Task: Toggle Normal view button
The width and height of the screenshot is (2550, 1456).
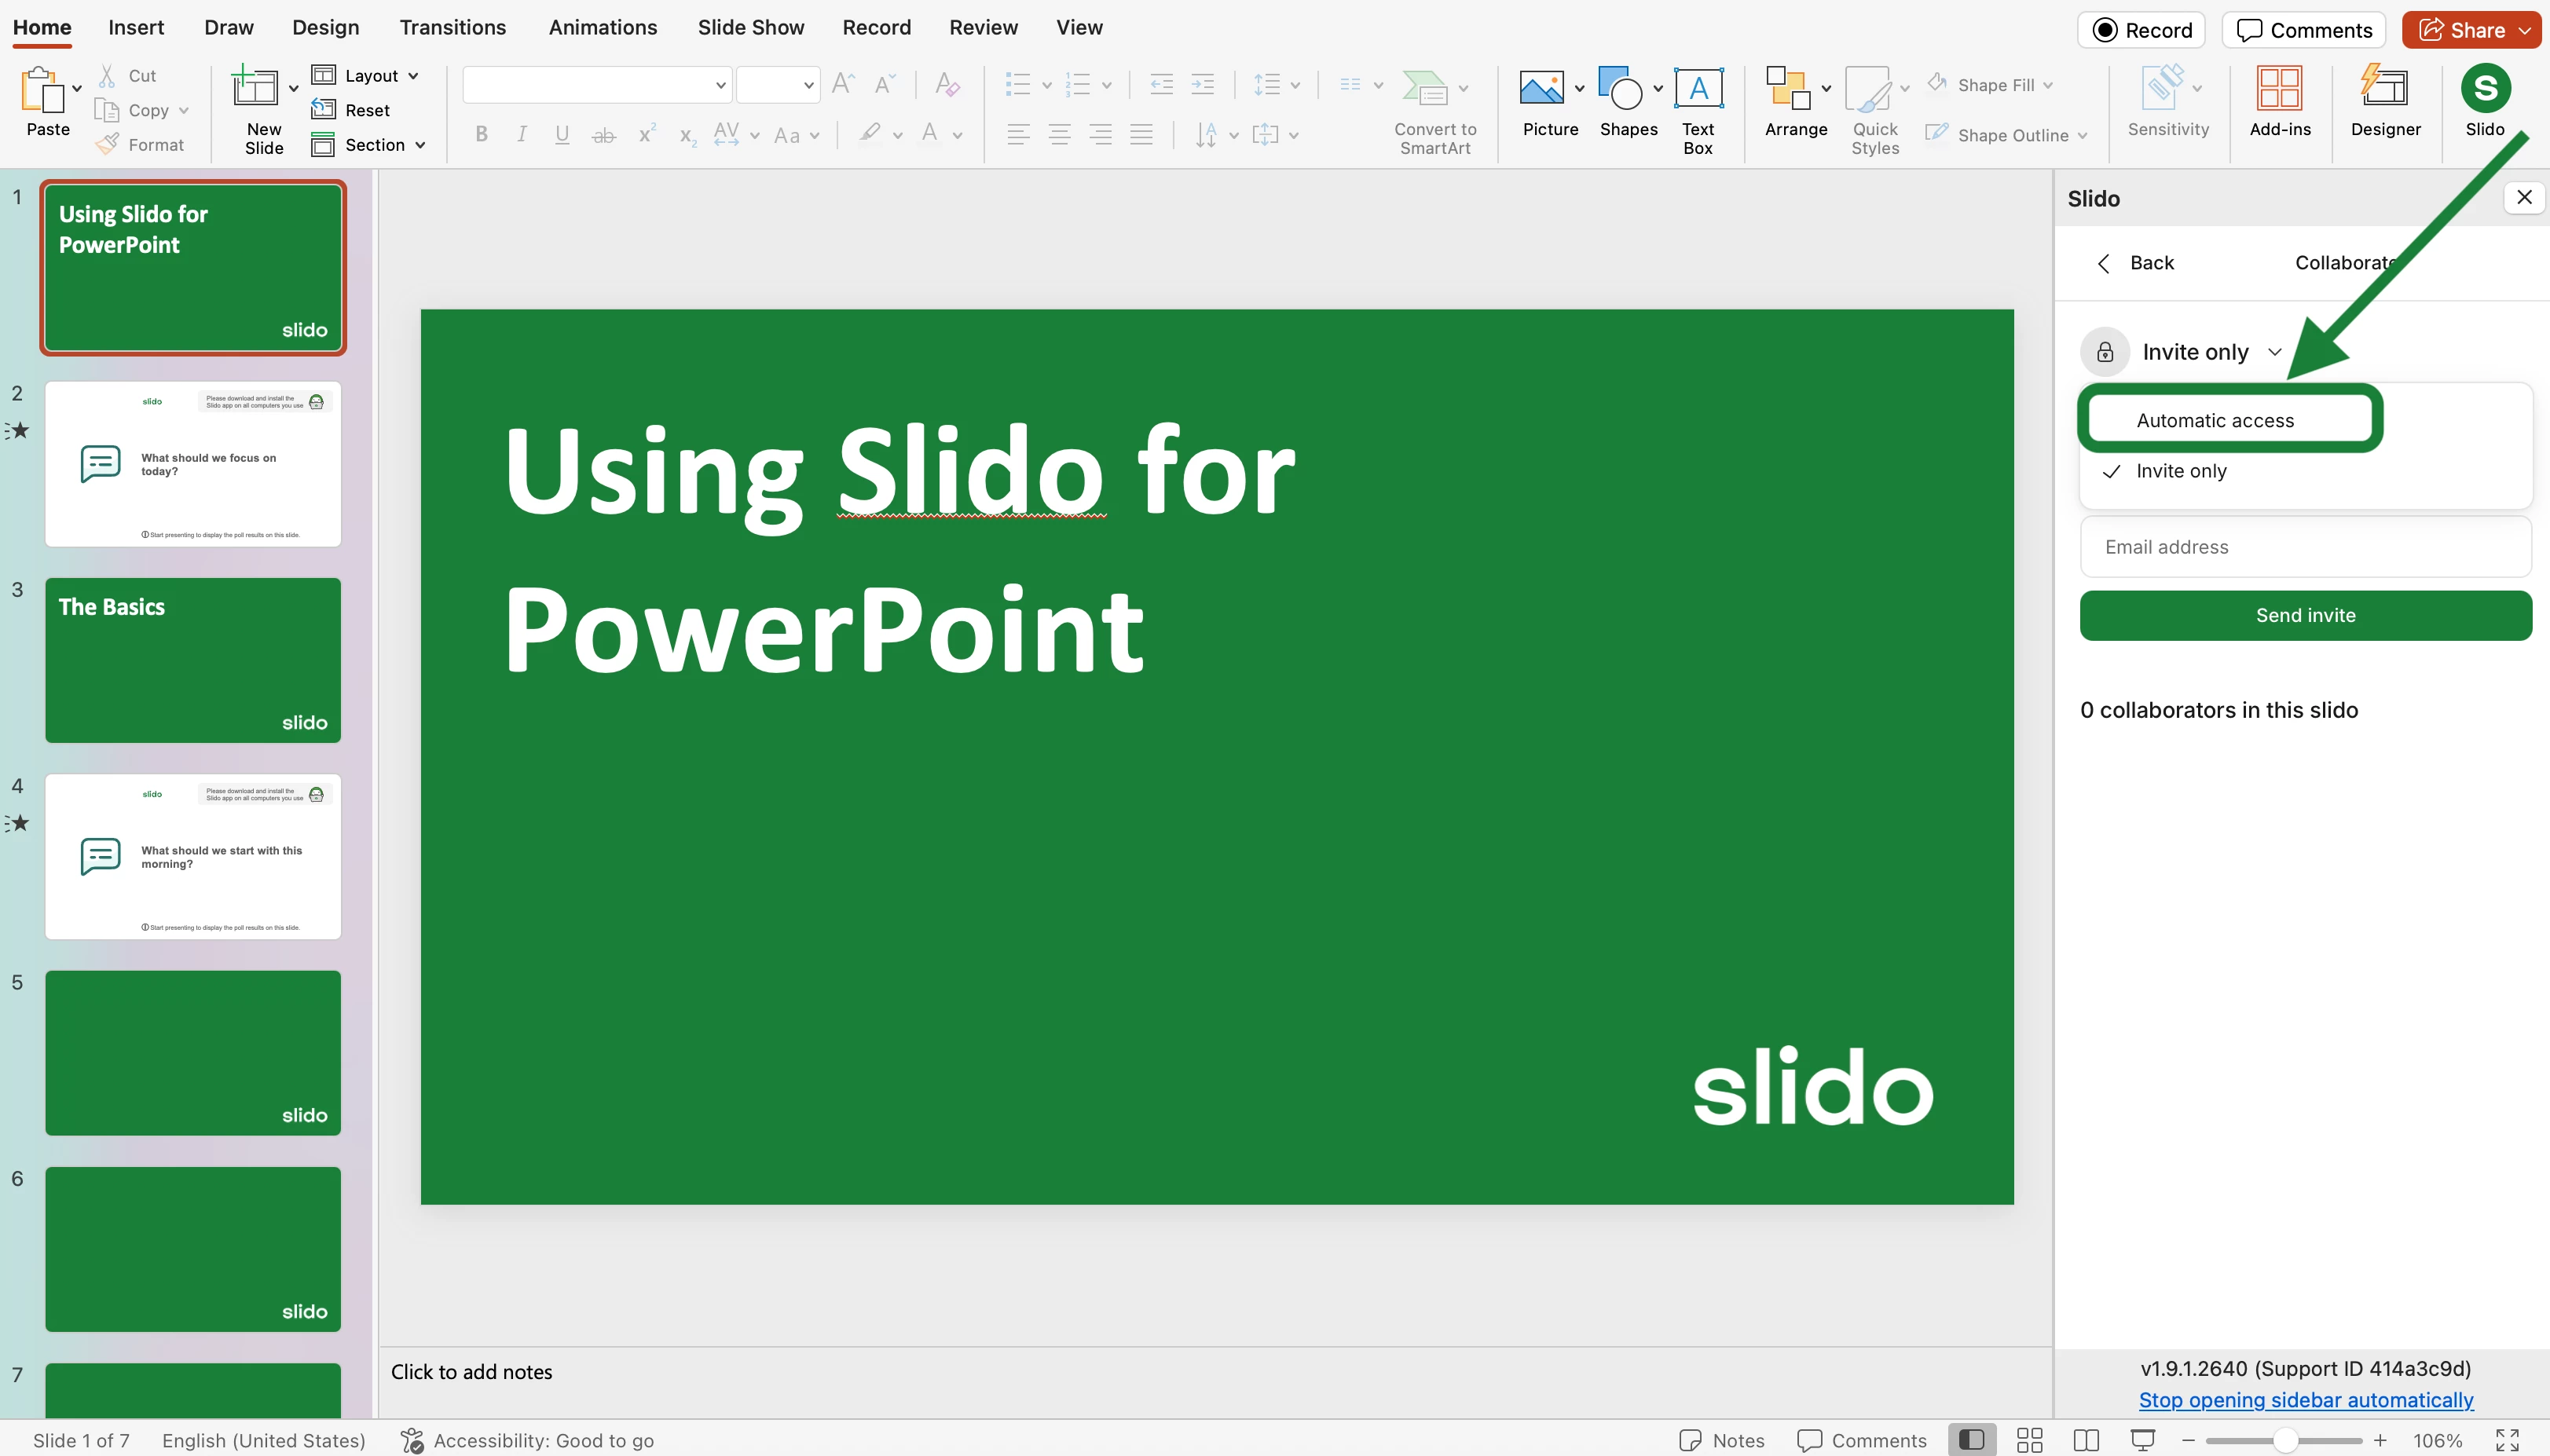Action: pos(1971,1440)
